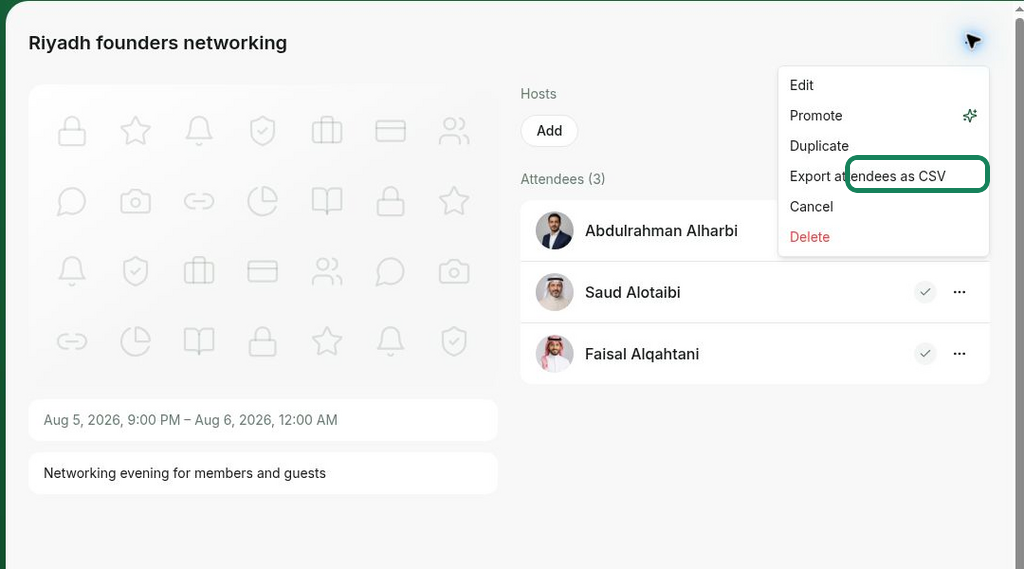Select Edit from the event menu
Image resolution: width=1024 pixels, height=569 pixels.
[x=883, y=85]
